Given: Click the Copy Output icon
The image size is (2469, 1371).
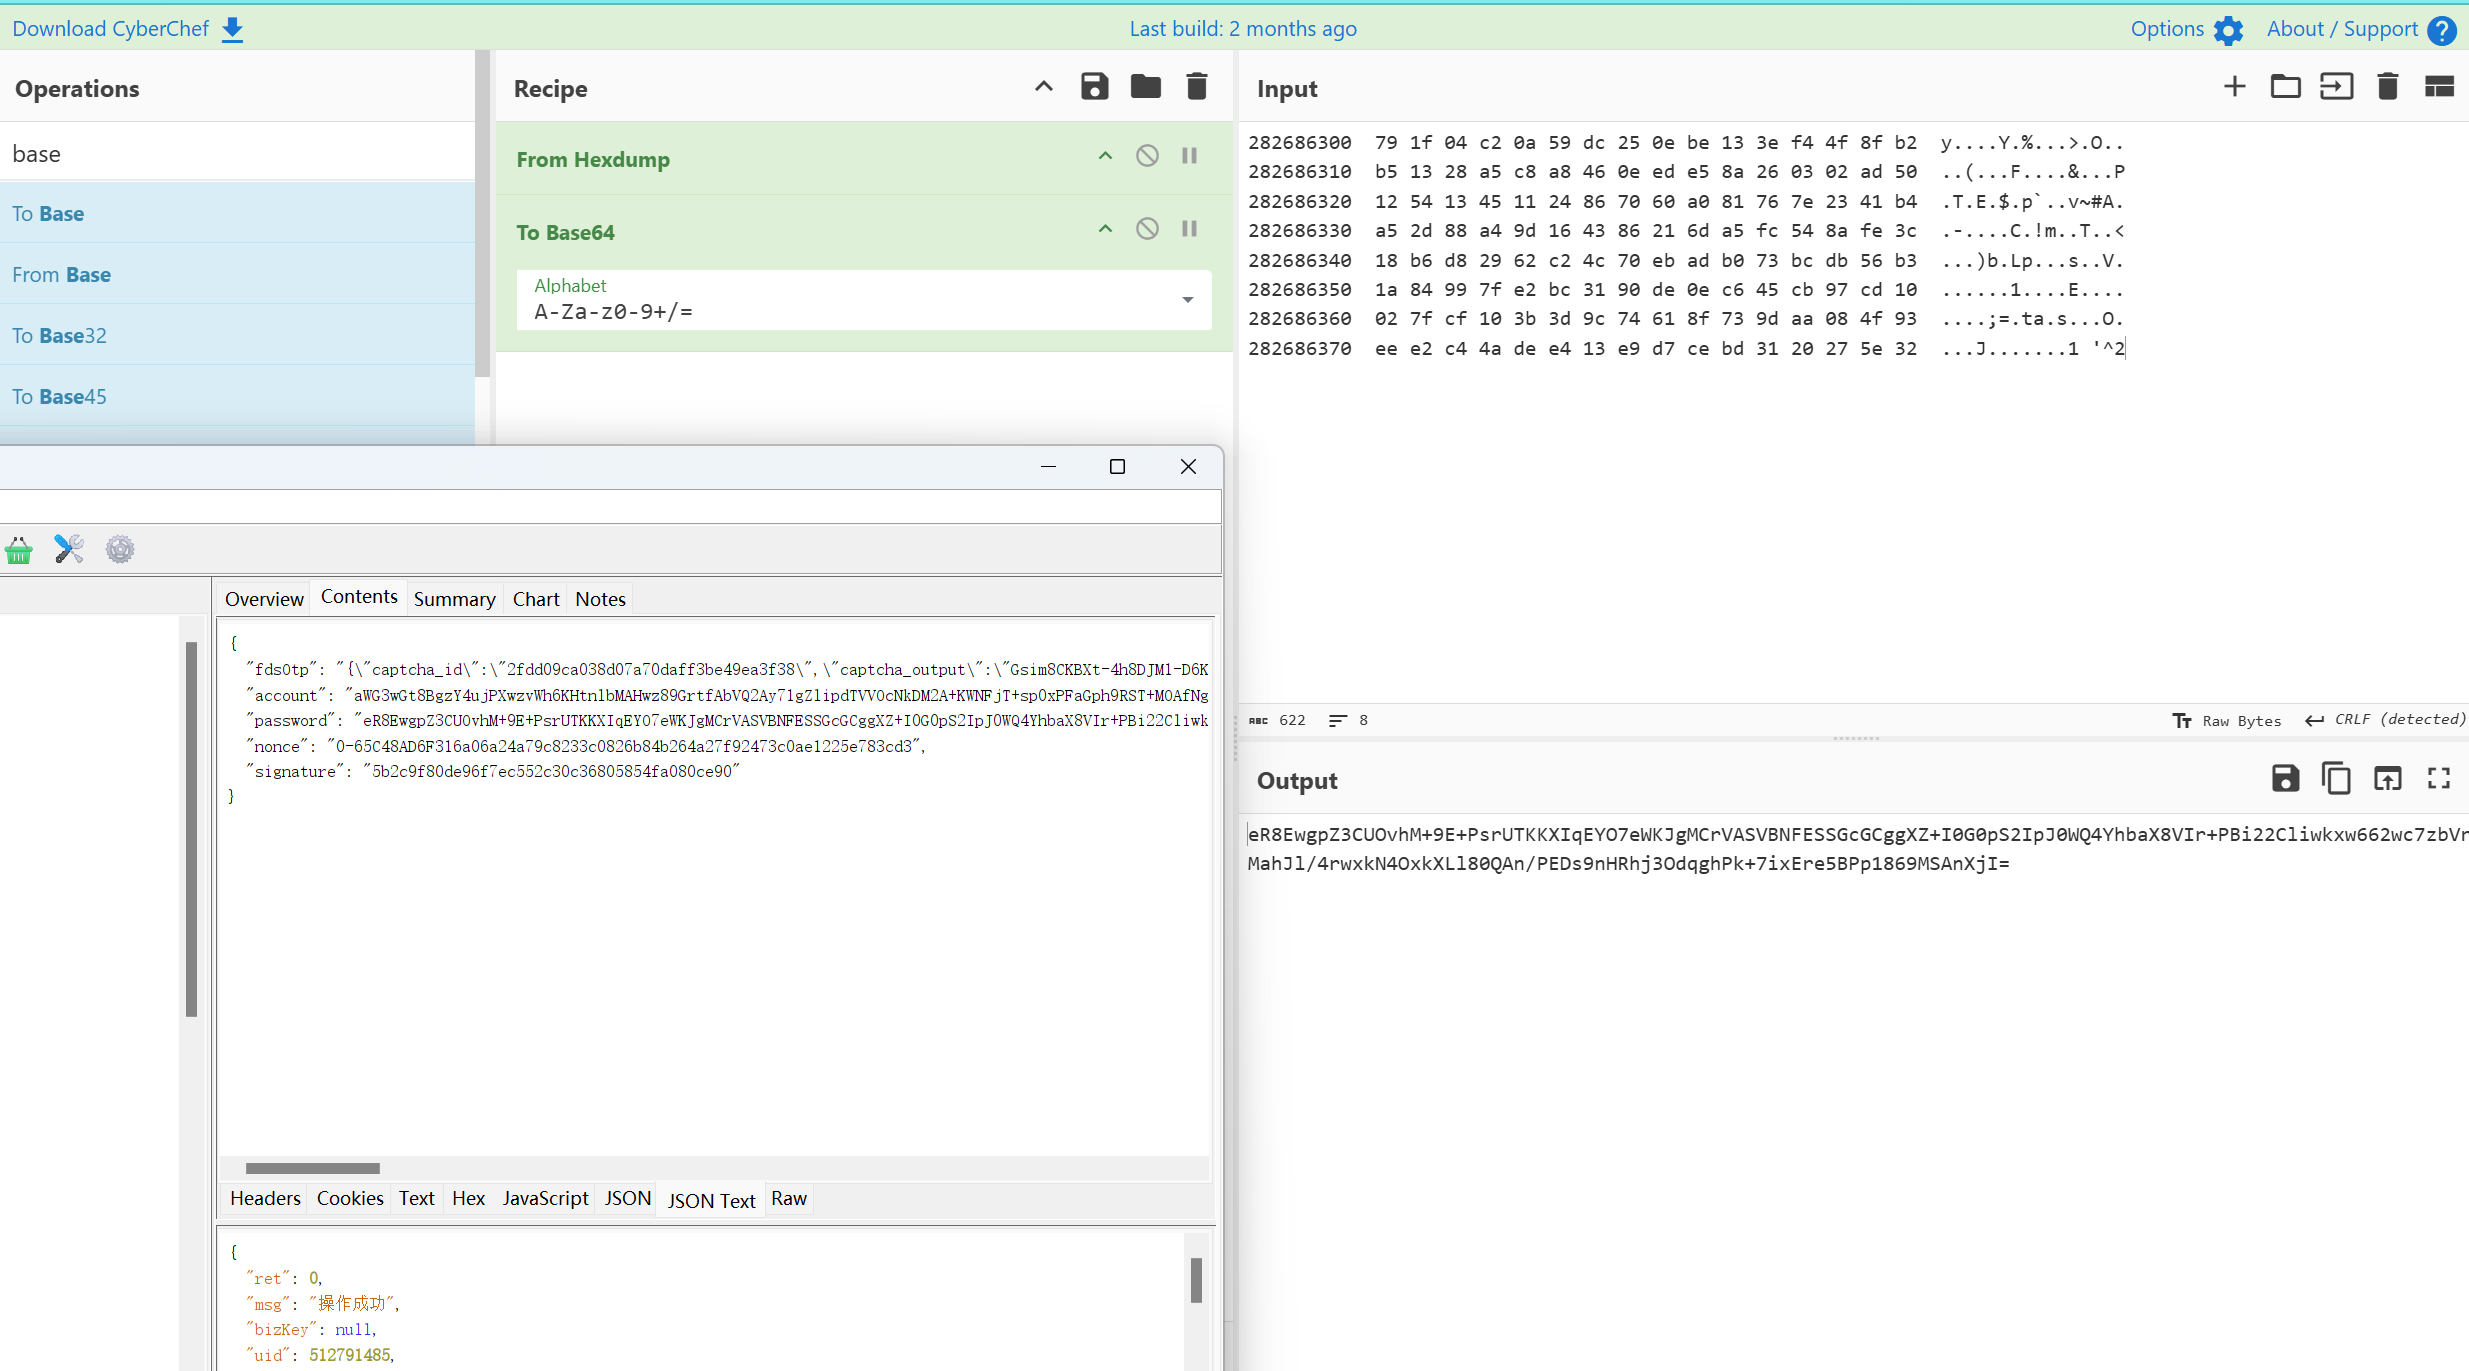Looking at the screenshot, I should coord(2334,778).
